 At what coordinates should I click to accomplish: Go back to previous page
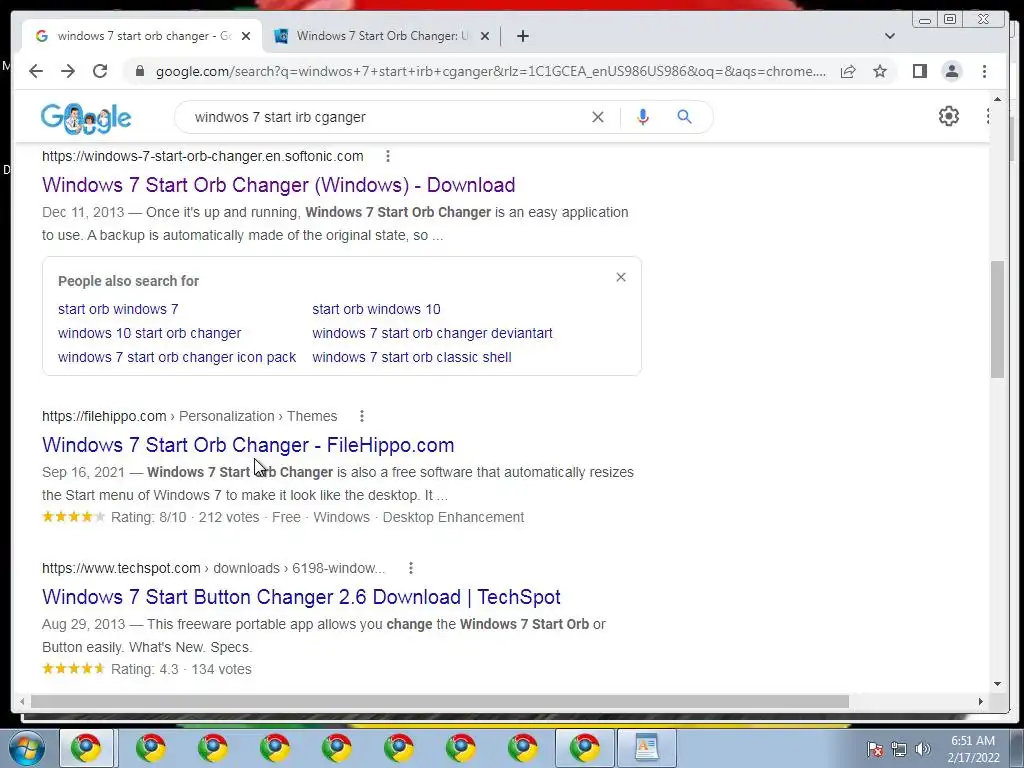36,71
